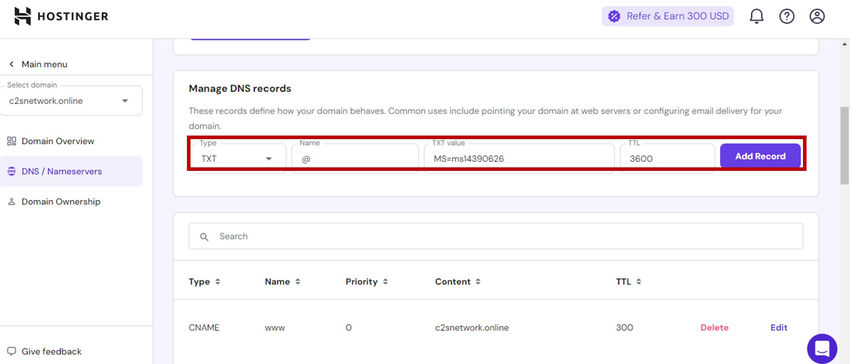This screenshot has width=850, height=364.
Task: Click the Add Record button
Action: (x=760, y=156)
